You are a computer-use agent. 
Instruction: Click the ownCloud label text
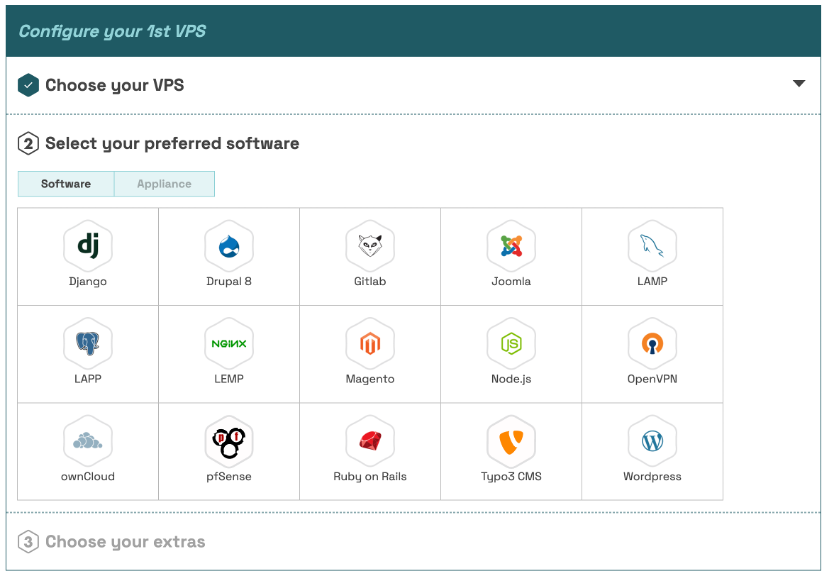88,477
